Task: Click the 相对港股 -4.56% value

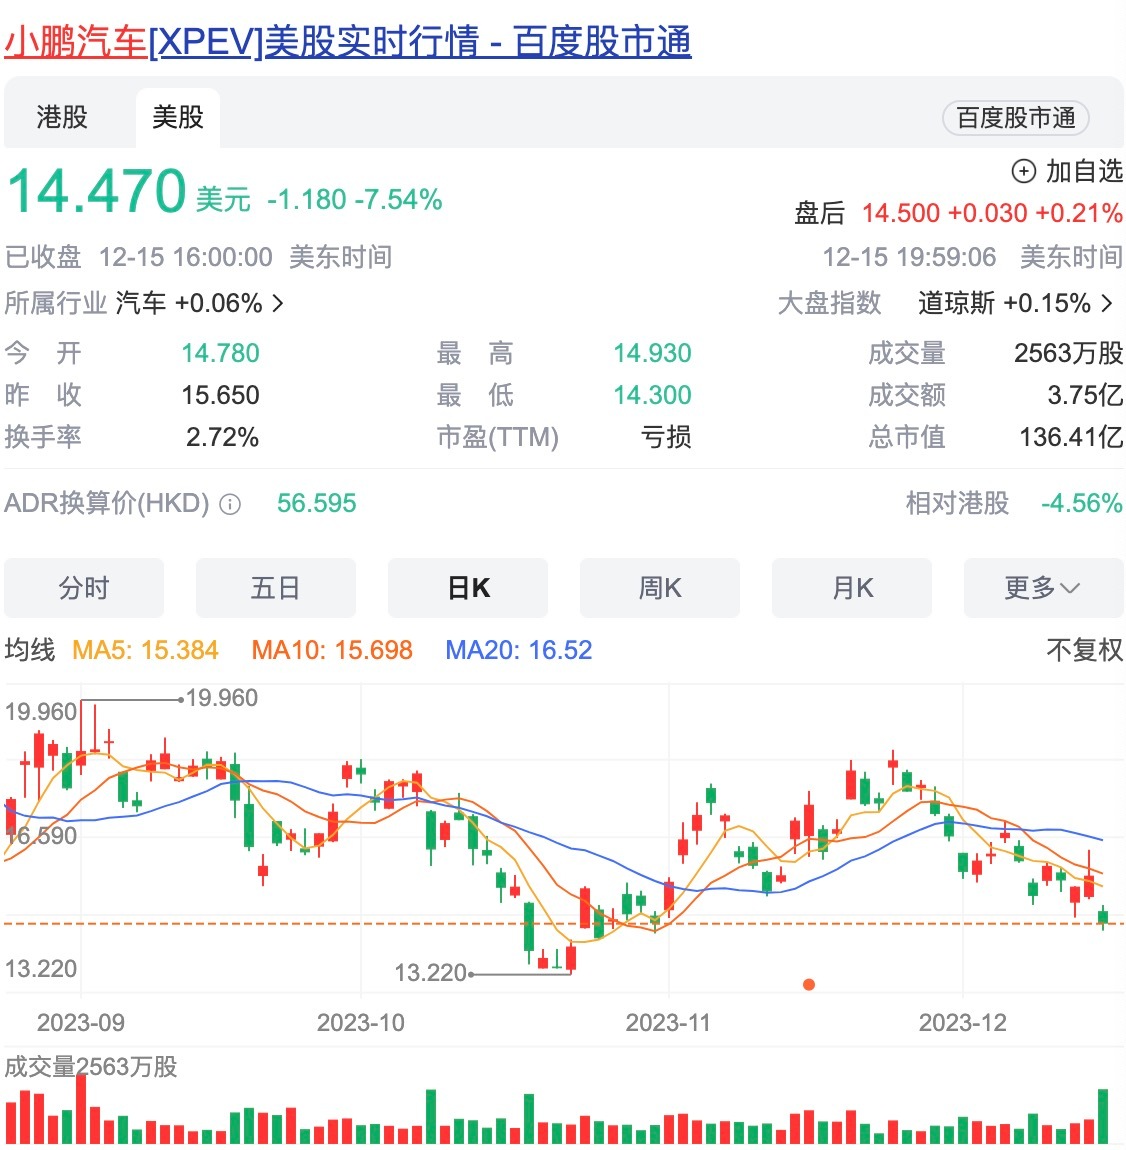Action: coord(1082,504)
